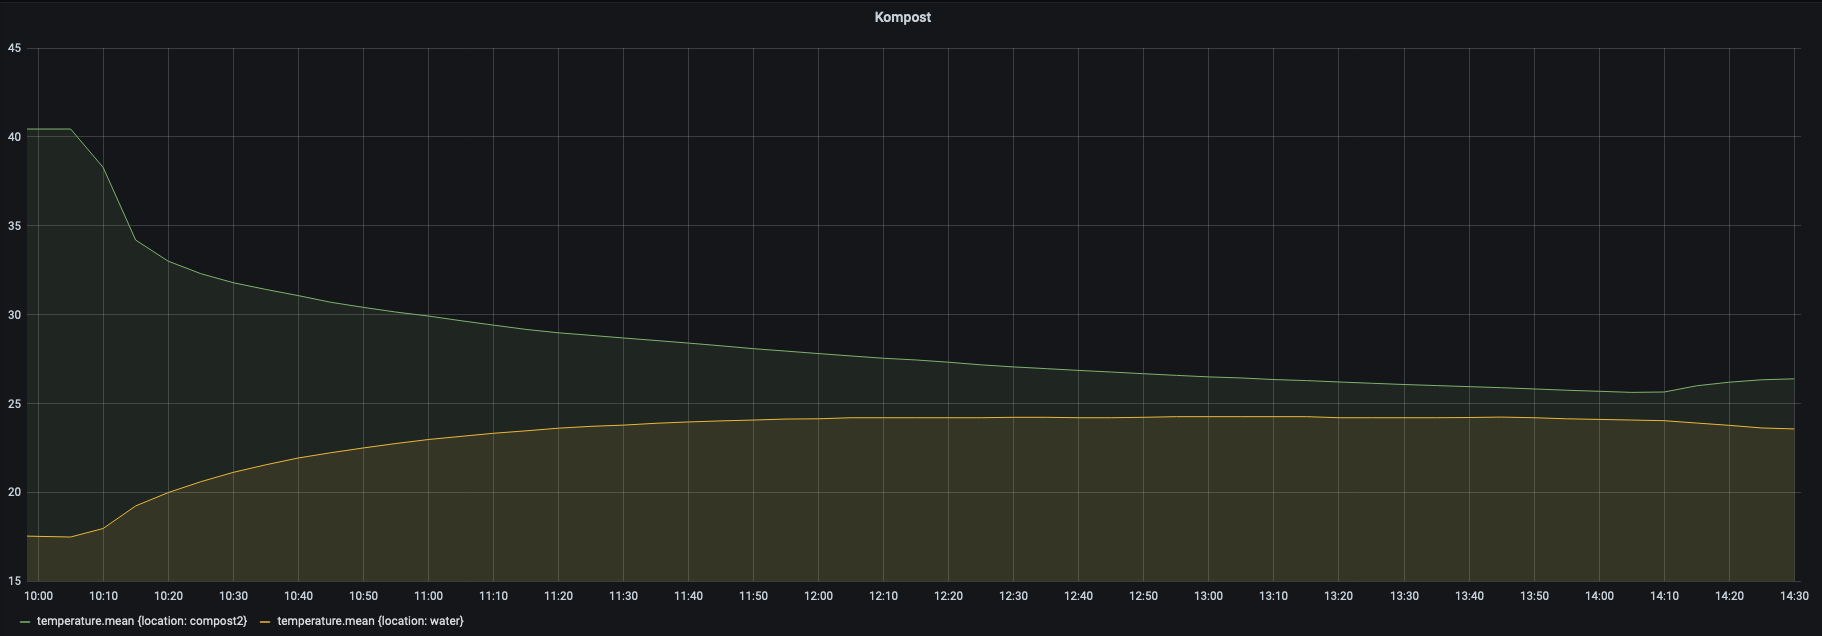The image size is (1822, 636).
Task: Select the 13:30 time axis label
Action: tap(1404, 596)
